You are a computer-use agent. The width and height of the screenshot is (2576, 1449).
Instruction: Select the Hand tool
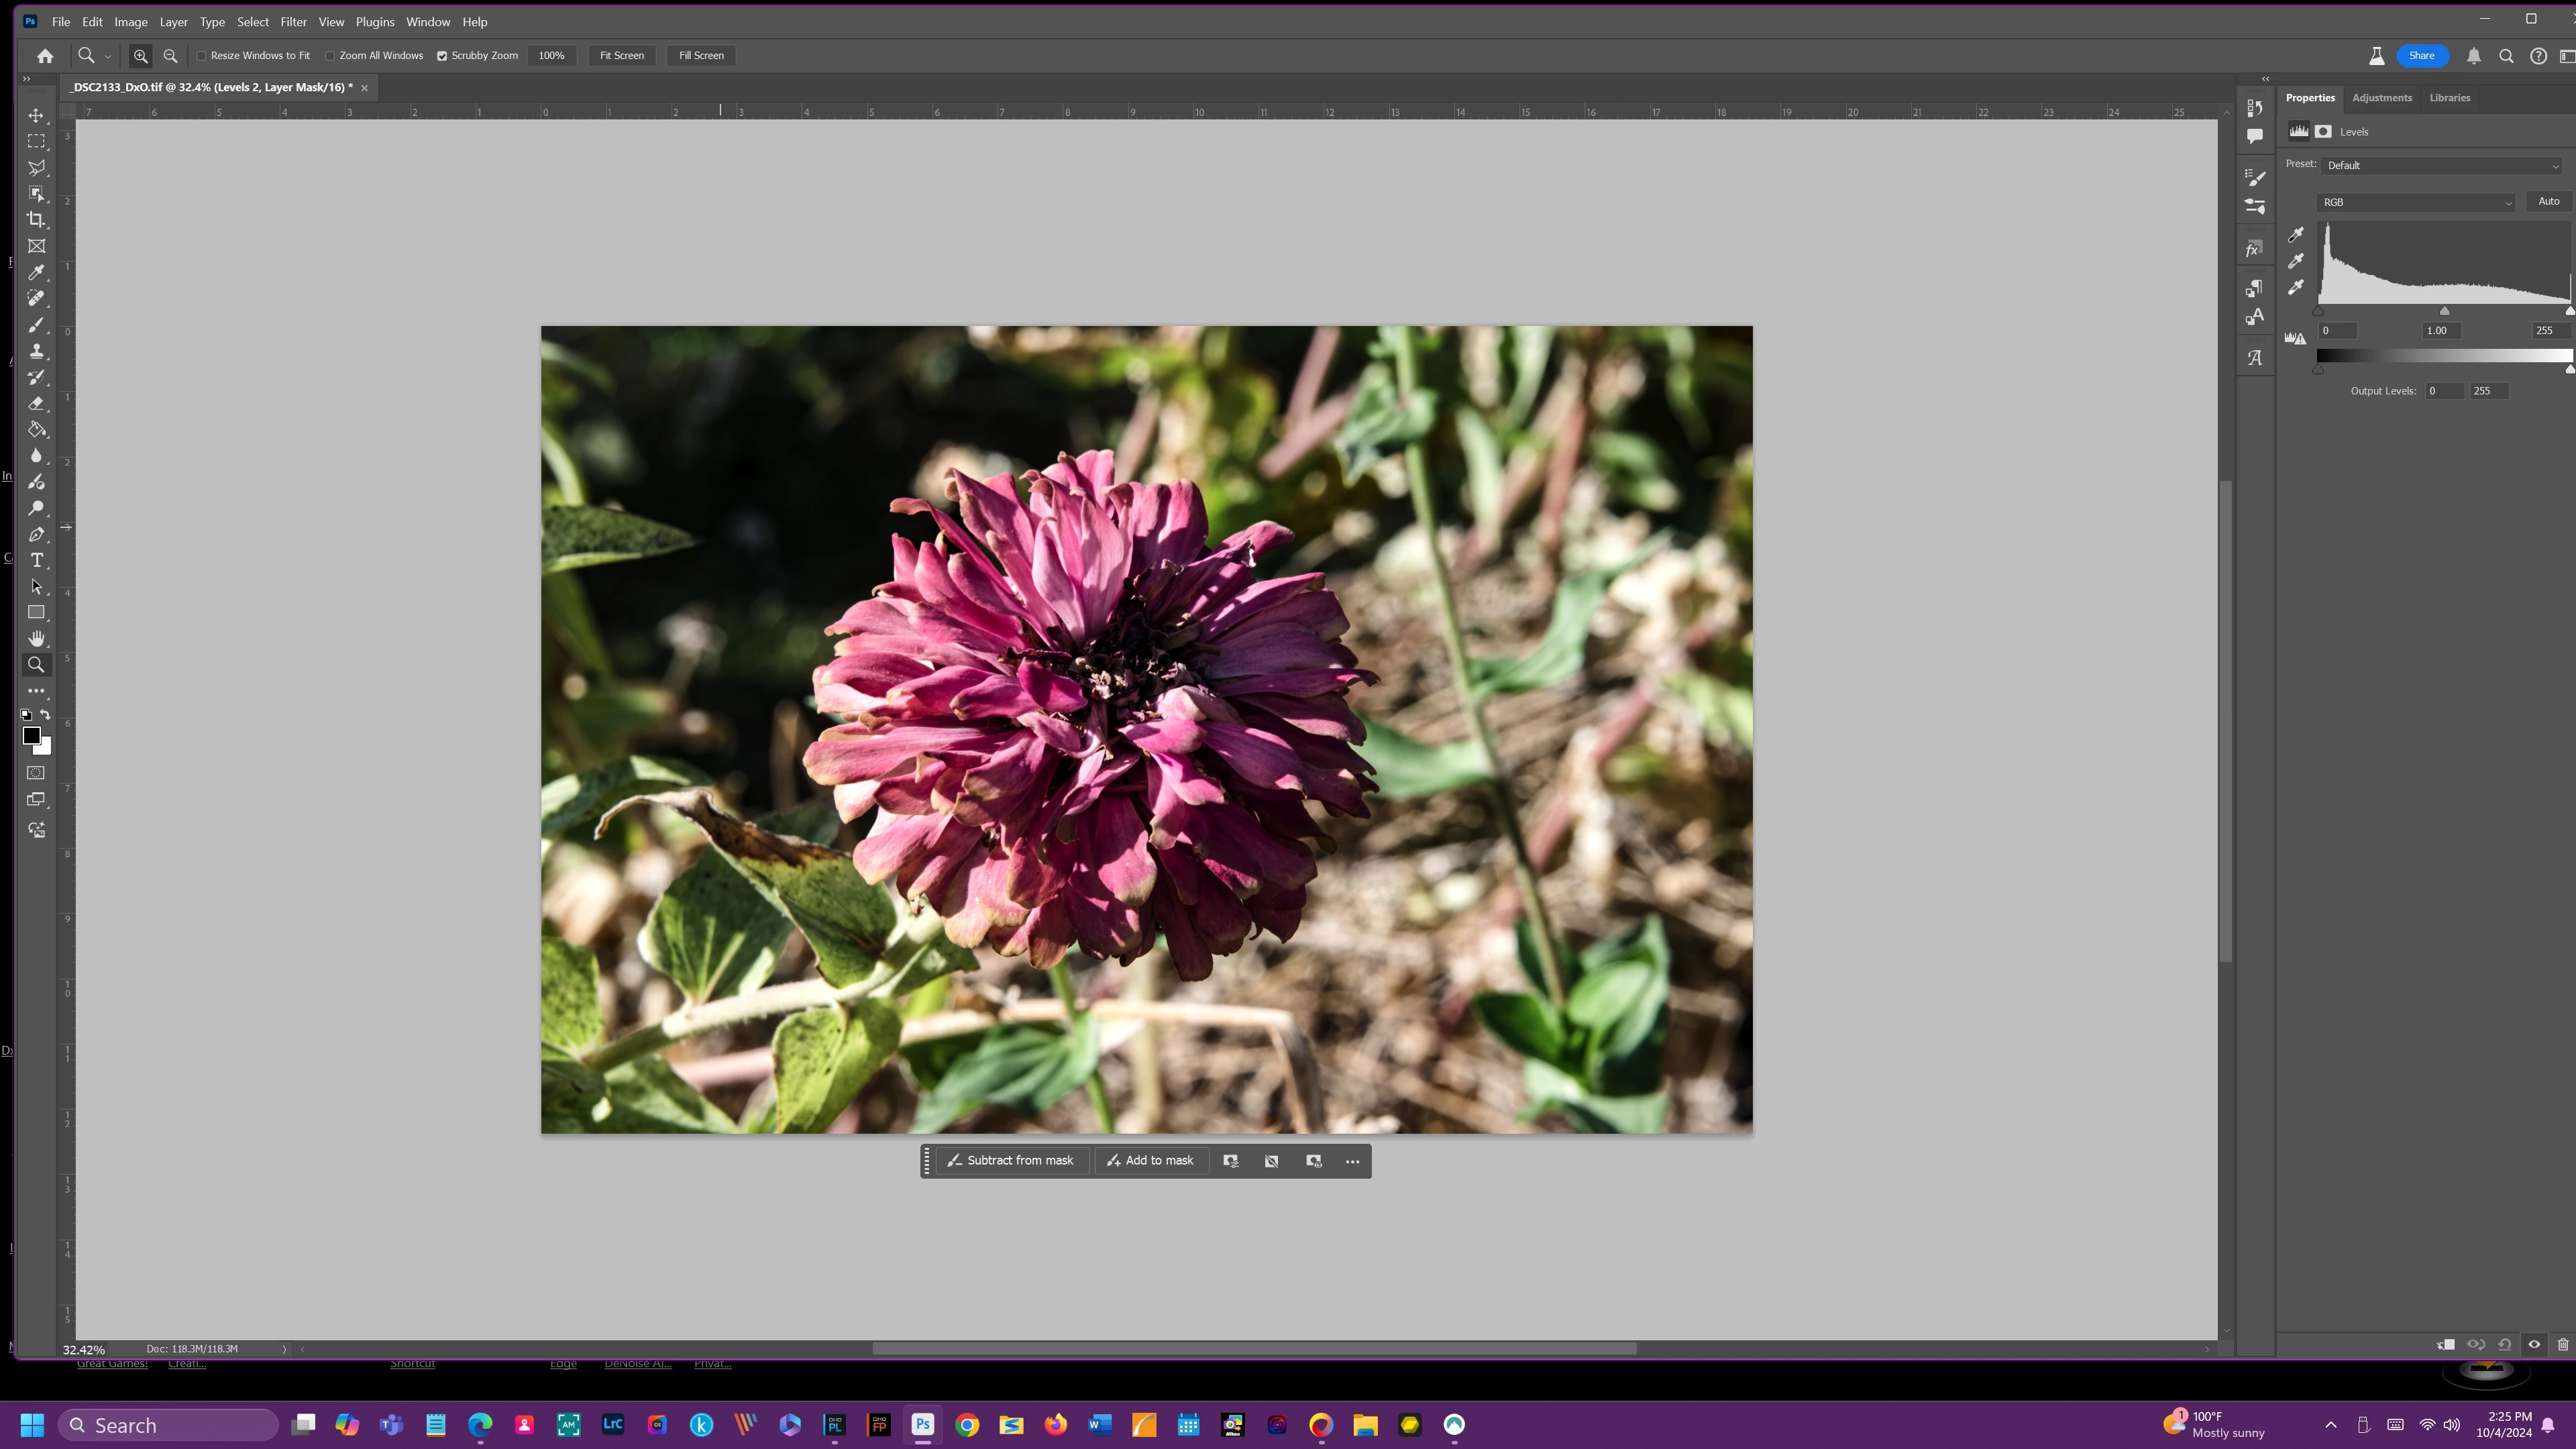(x=36, y=638)
